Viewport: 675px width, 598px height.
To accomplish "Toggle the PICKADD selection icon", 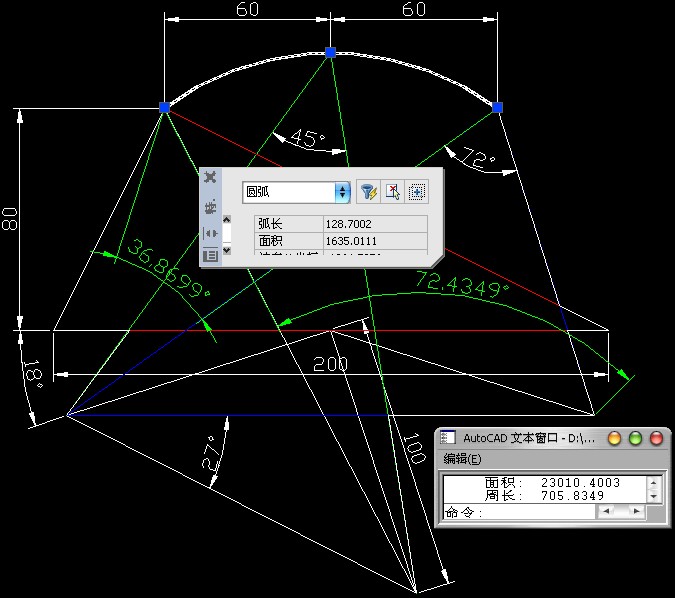I will [417, 192].
